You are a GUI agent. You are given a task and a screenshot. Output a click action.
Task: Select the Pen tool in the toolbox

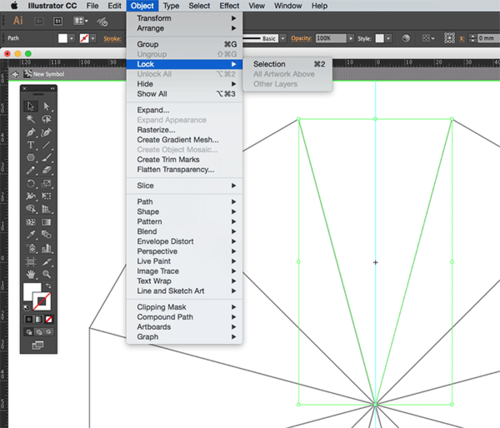(x=31, y=132)
